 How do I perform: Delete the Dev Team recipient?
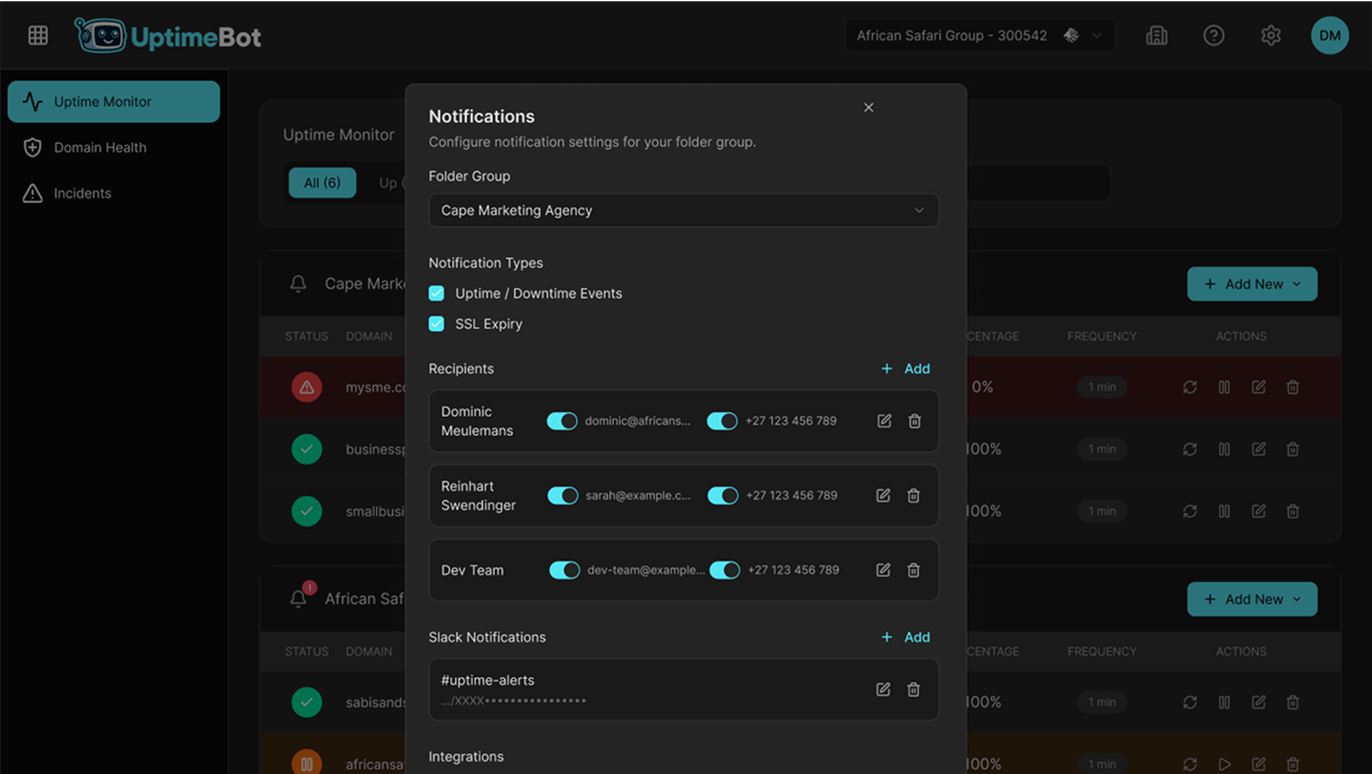[x=913, y=570]
